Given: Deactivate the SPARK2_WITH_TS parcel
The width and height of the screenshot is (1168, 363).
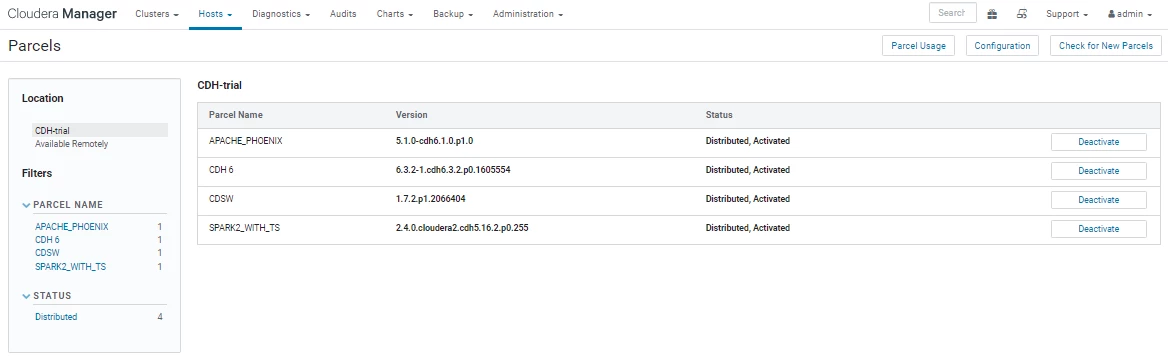Looking at the screenshot, I should point(1099,229).
